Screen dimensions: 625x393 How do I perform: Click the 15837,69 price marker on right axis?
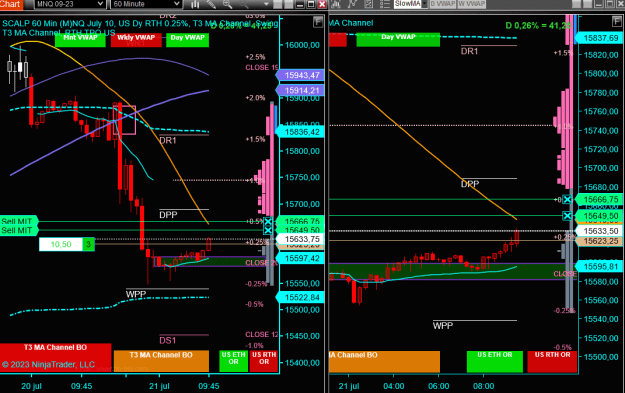point(600,38)
